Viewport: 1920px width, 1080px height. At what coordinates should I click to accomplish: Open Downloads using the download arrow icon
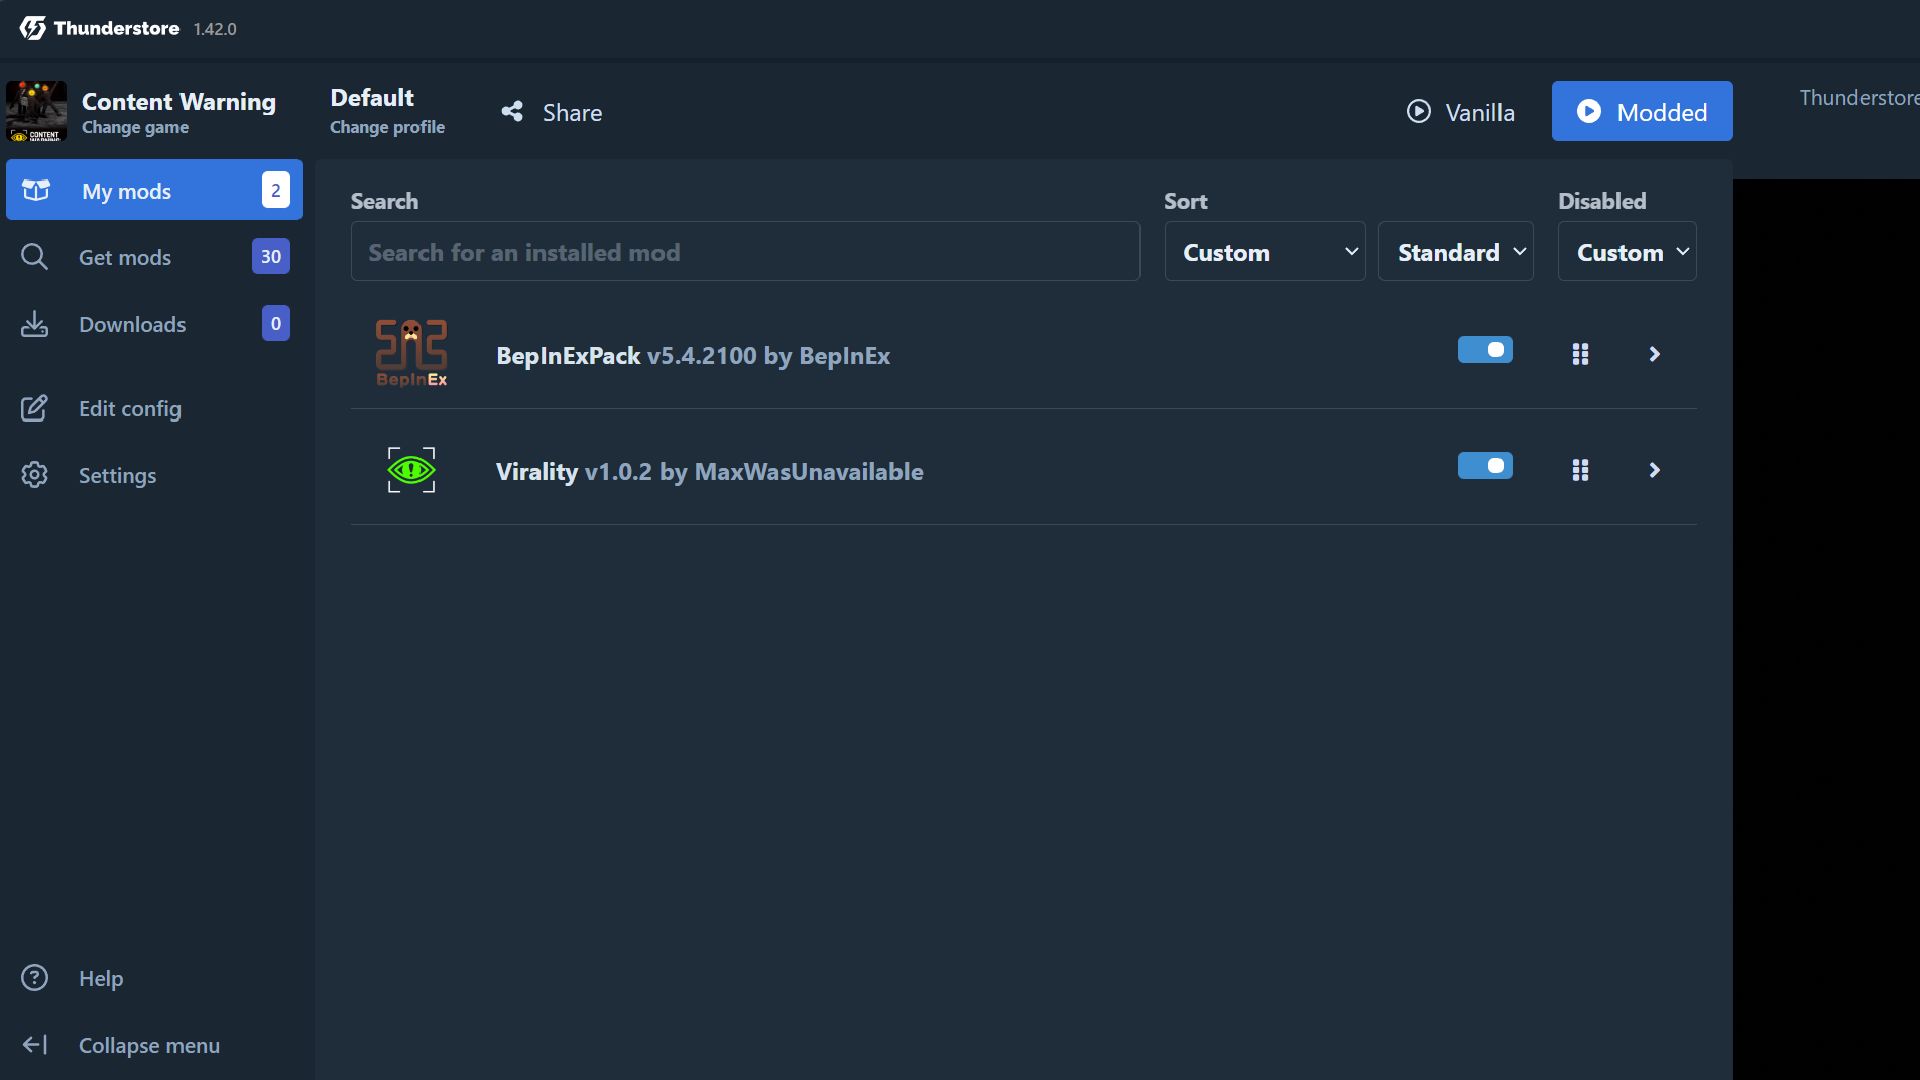coord(35,323)
